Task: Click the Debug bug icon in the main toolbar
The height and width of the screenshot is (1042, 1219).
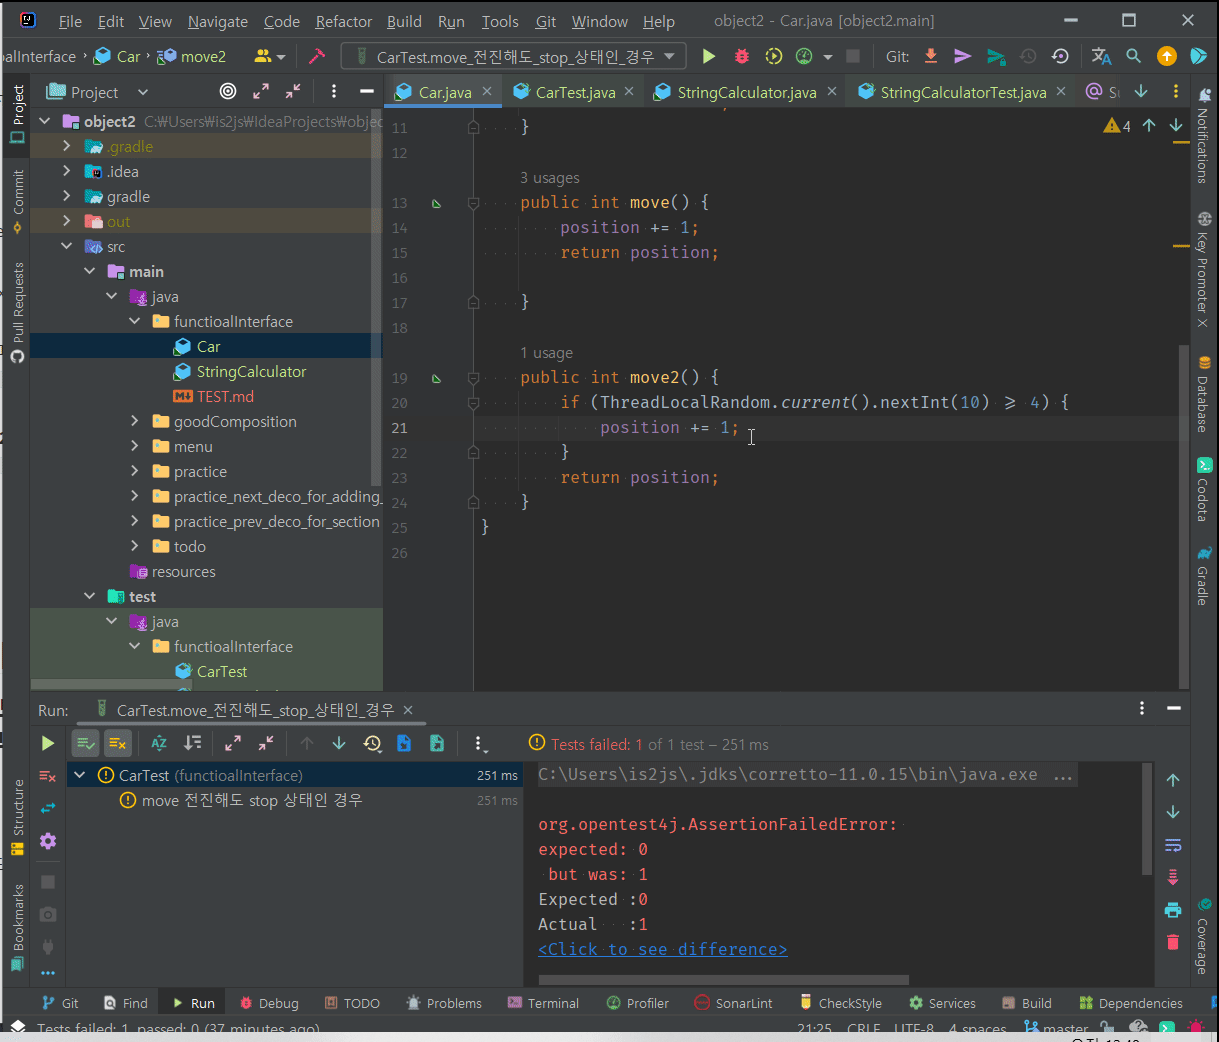Action: [x=741, y=57]
